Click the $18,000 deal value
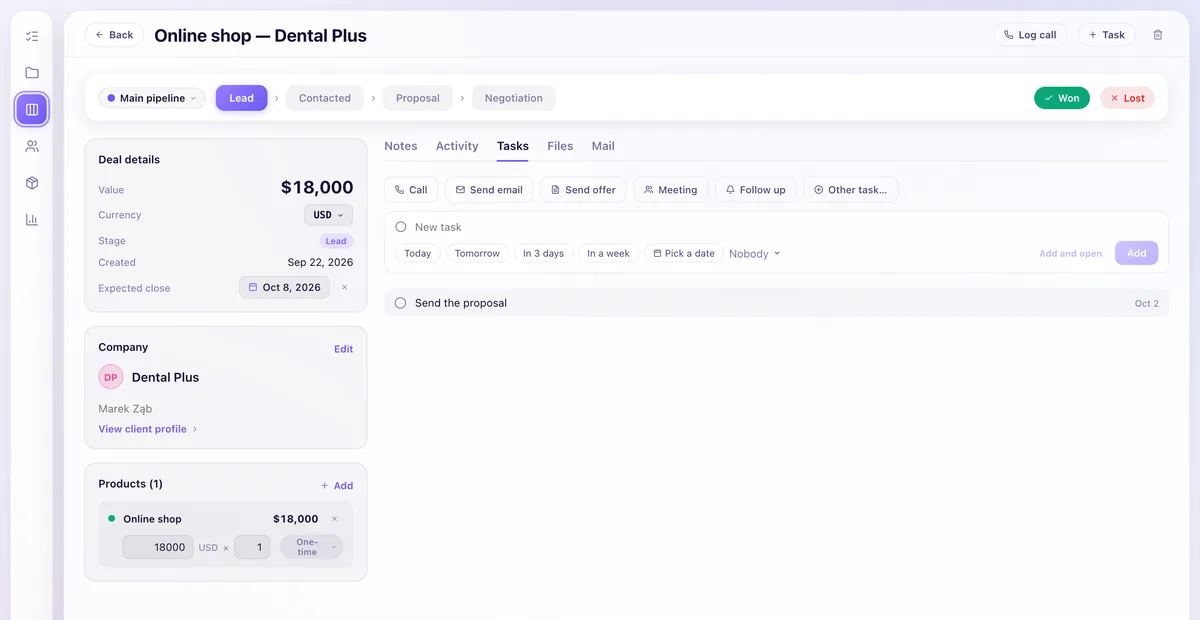The height and width of the screenshot is (620, 1200). (x=317, y=187)
